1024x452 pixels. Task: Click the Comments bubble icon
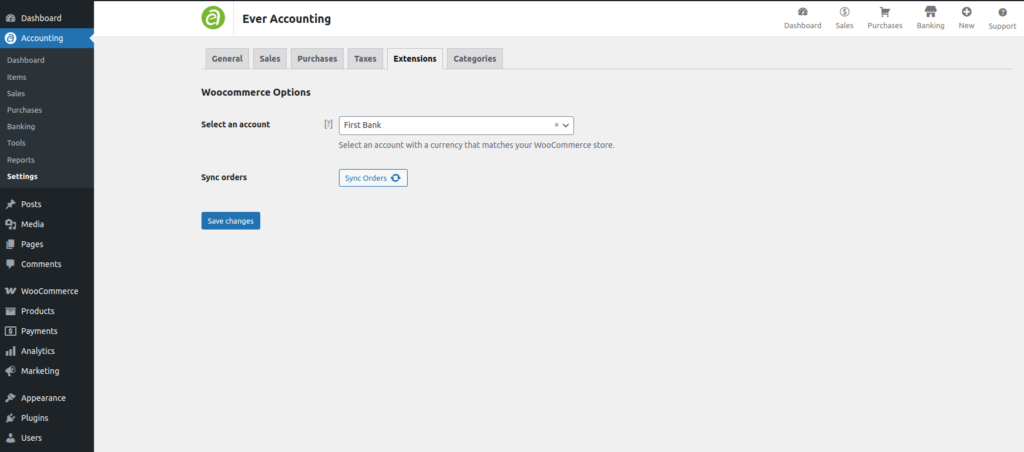click(x=10, y=264)
